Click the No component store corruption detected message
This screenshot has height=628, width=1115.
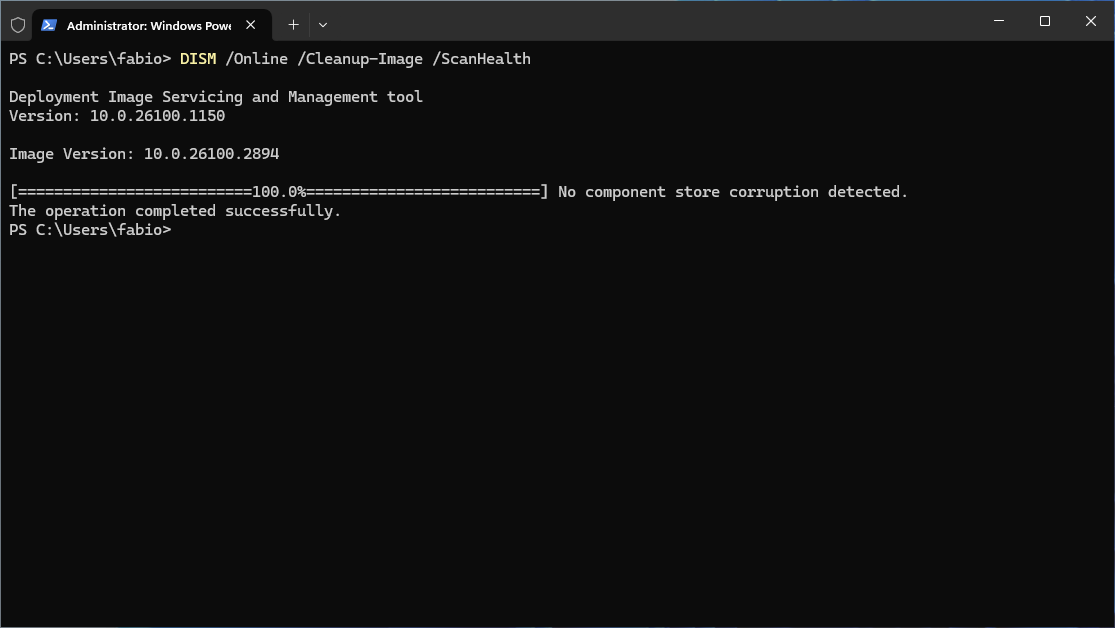pyautogui.click(x=732, y=192)
